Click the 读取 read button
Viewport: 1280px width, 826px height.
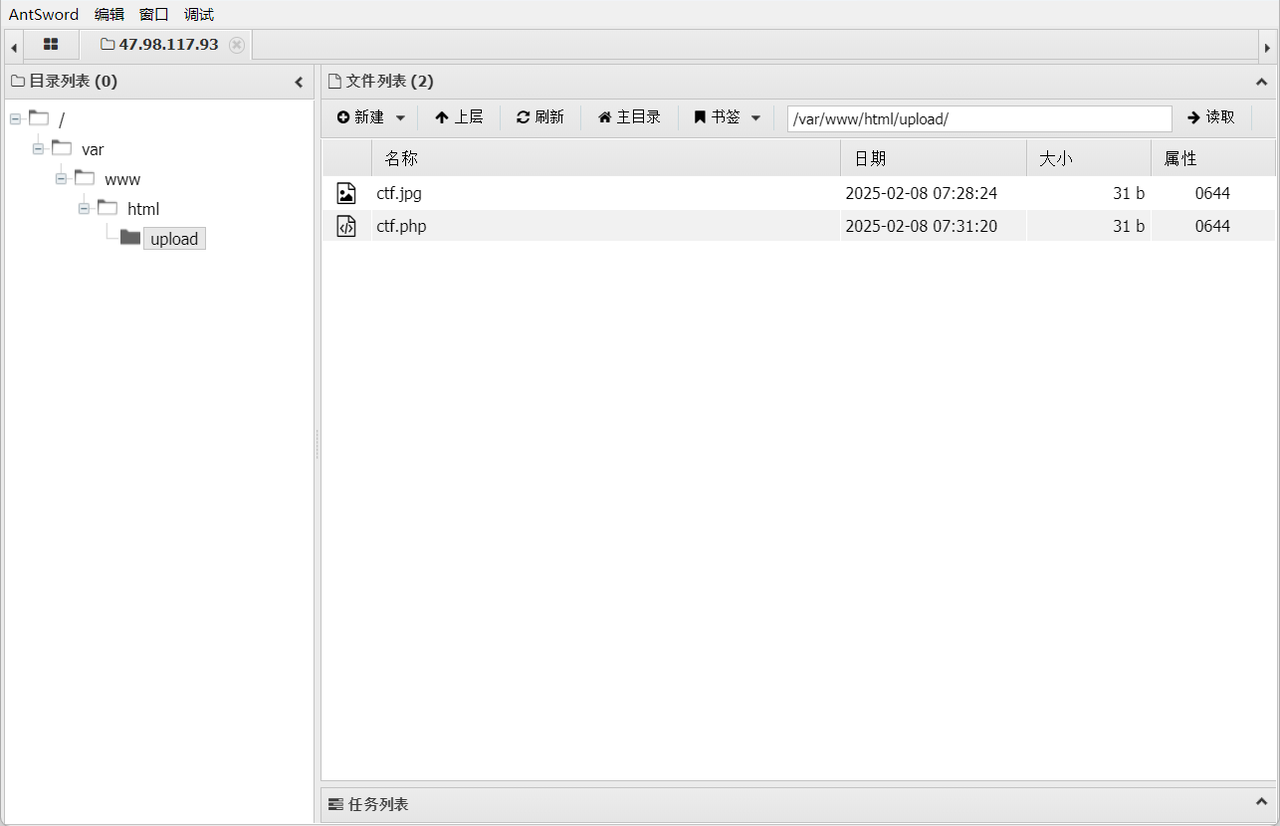coord(1211,118)
